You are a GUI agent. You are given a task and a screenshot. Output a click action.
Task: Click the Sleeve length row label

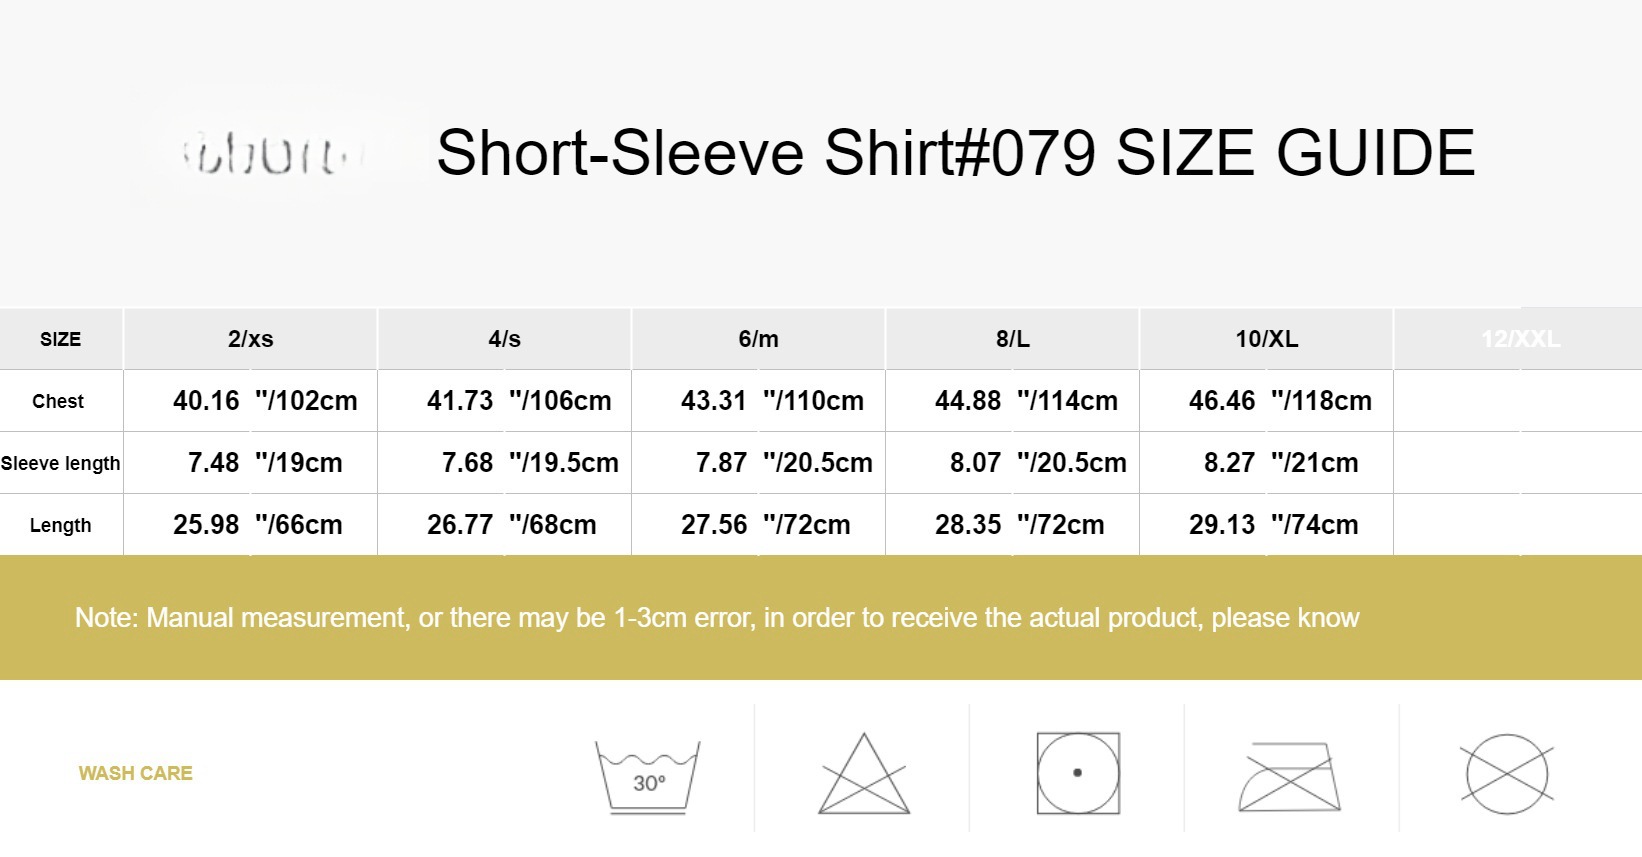[60, 463]
